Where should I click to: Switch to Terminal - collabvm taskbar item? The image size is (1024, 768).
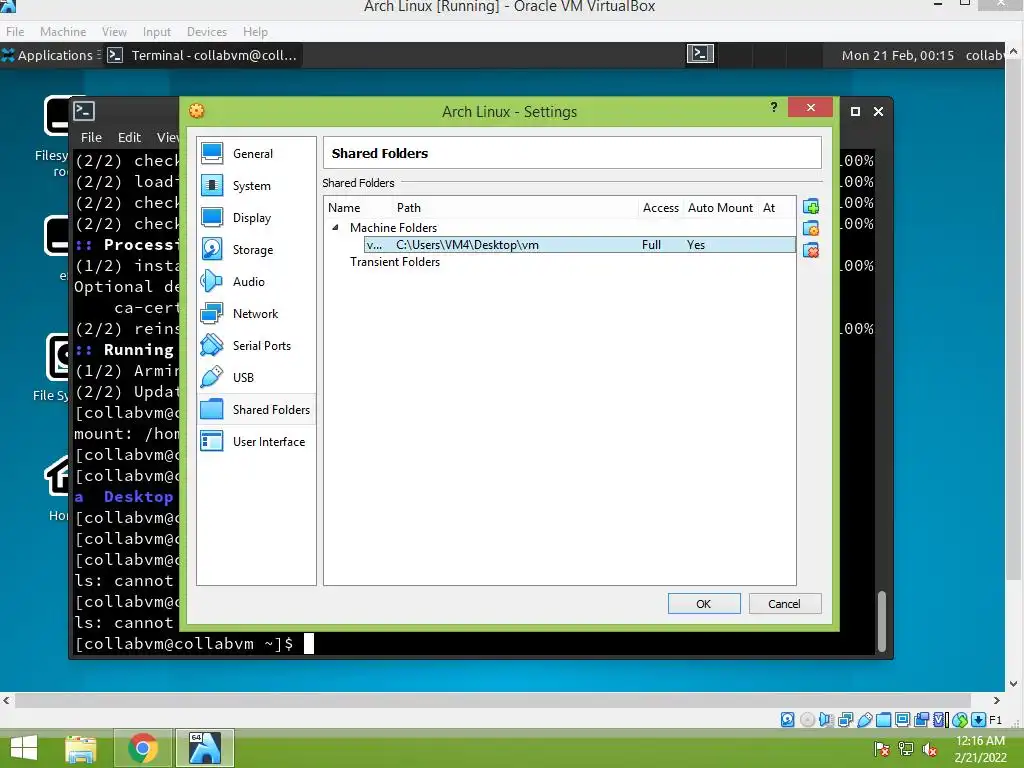[203, 55]
